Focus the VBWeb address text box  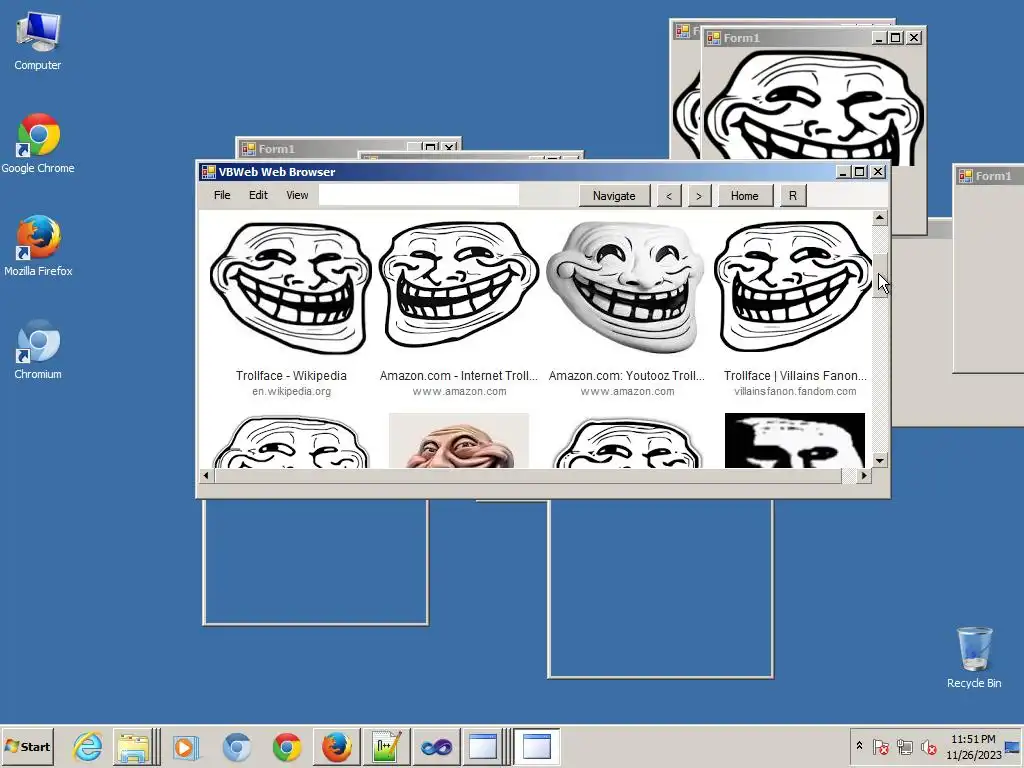[x=419, y=195]
